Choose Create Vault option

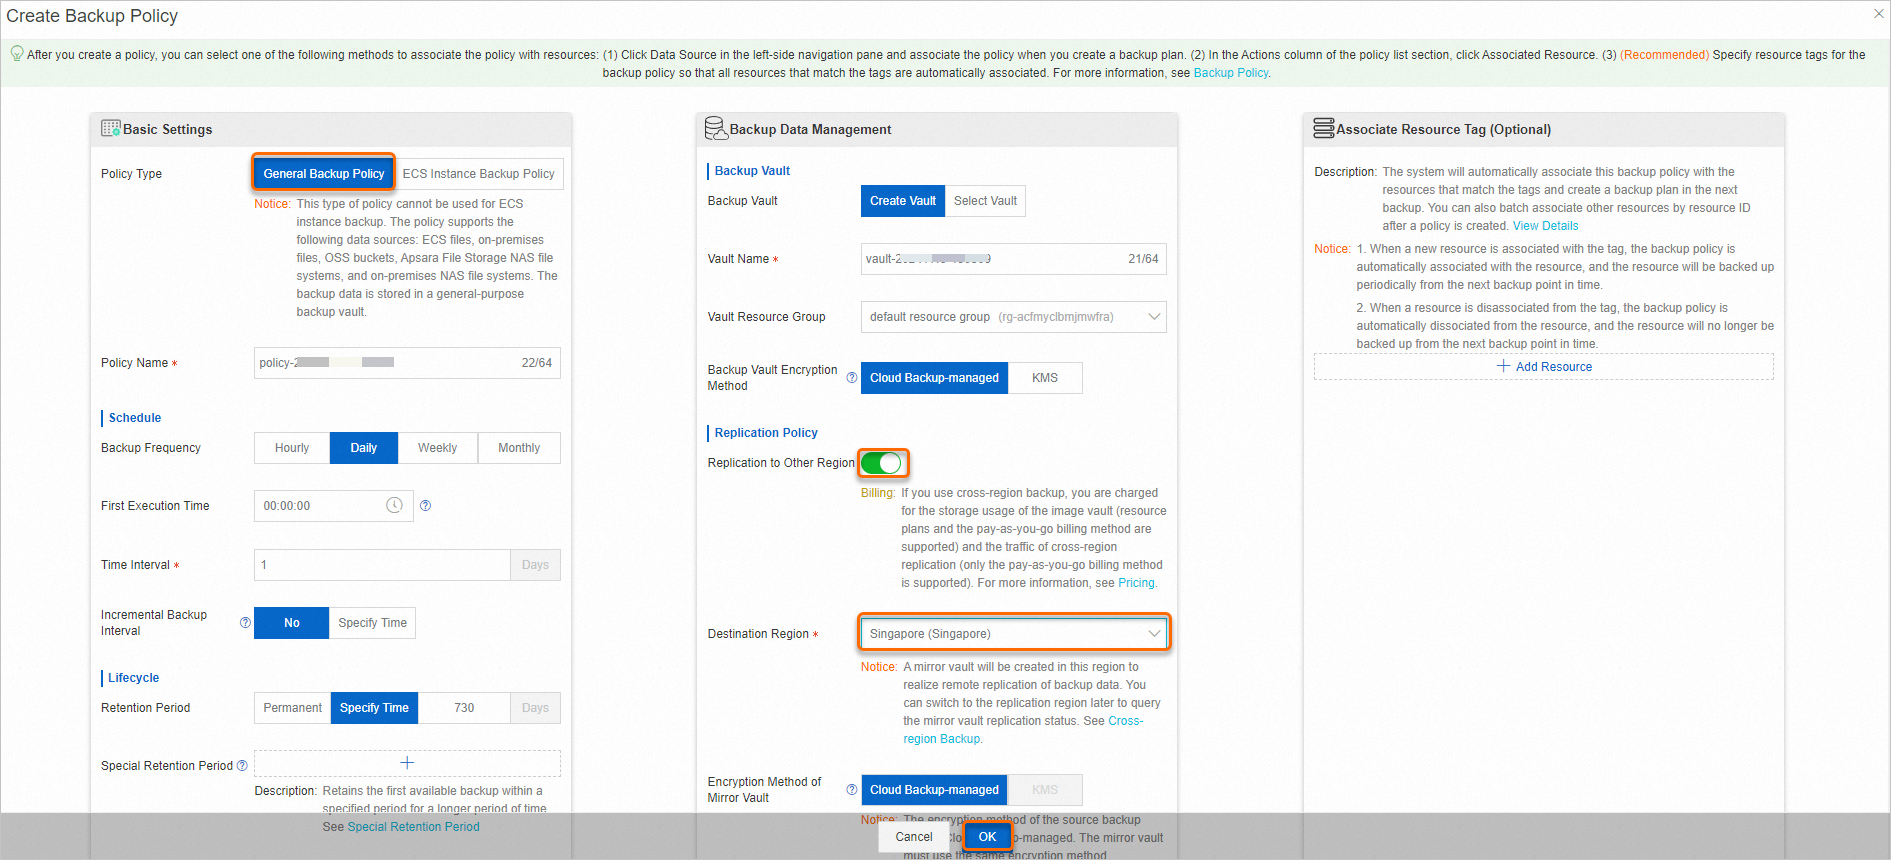click(903, 201)
